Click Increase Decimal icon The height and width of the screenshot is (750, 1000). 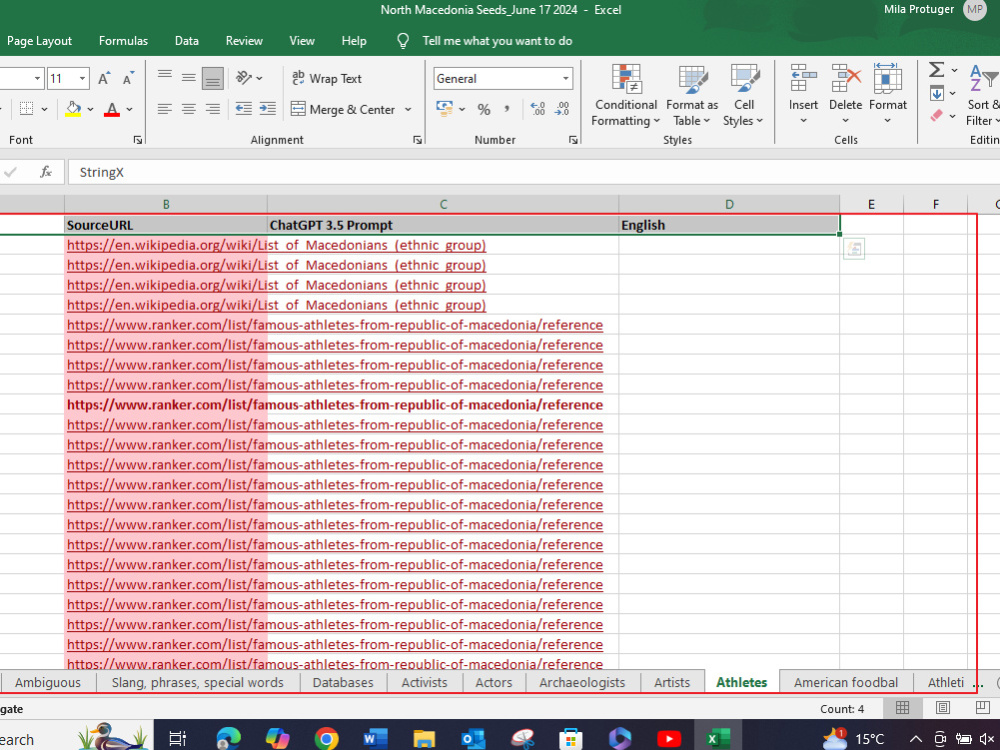538,109
